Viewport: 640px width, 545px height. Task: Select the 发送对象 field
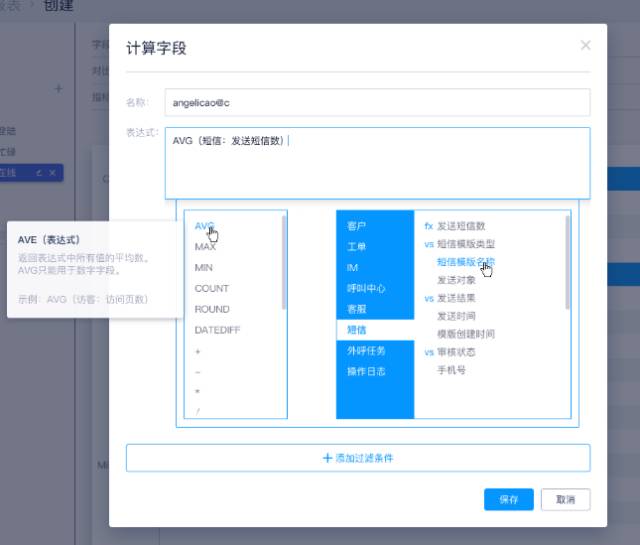[456, 280]
